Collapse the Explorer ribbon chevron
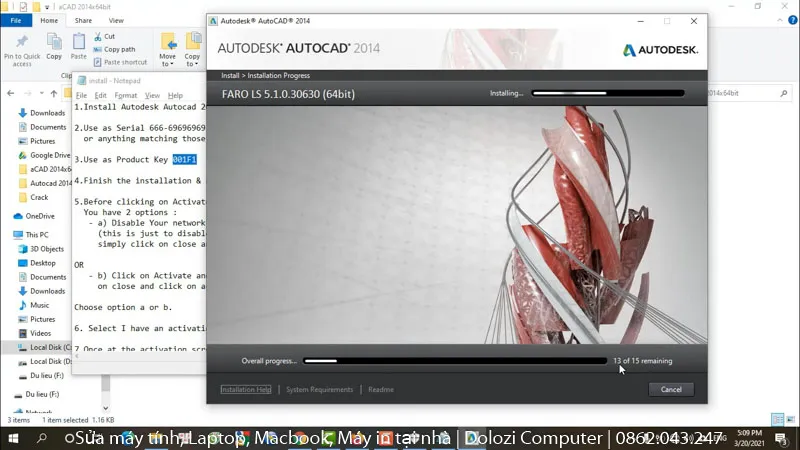Image resolution: width=800 pixels, height=450 pixels. click(780, 20)
